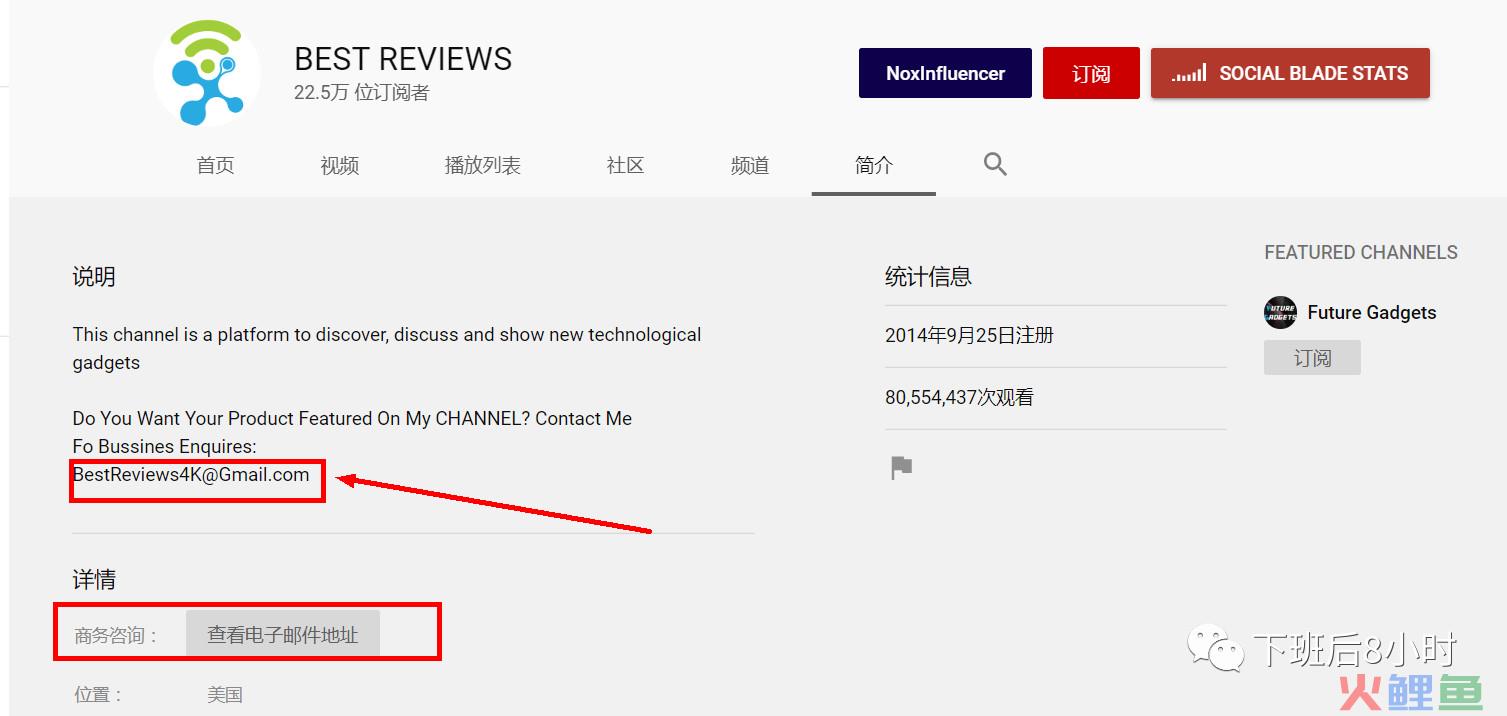1507x716 pixels.
Task: Click the BEST REVIEWS channel avatar
Action: pyautogui.click(x=207, y=73)
